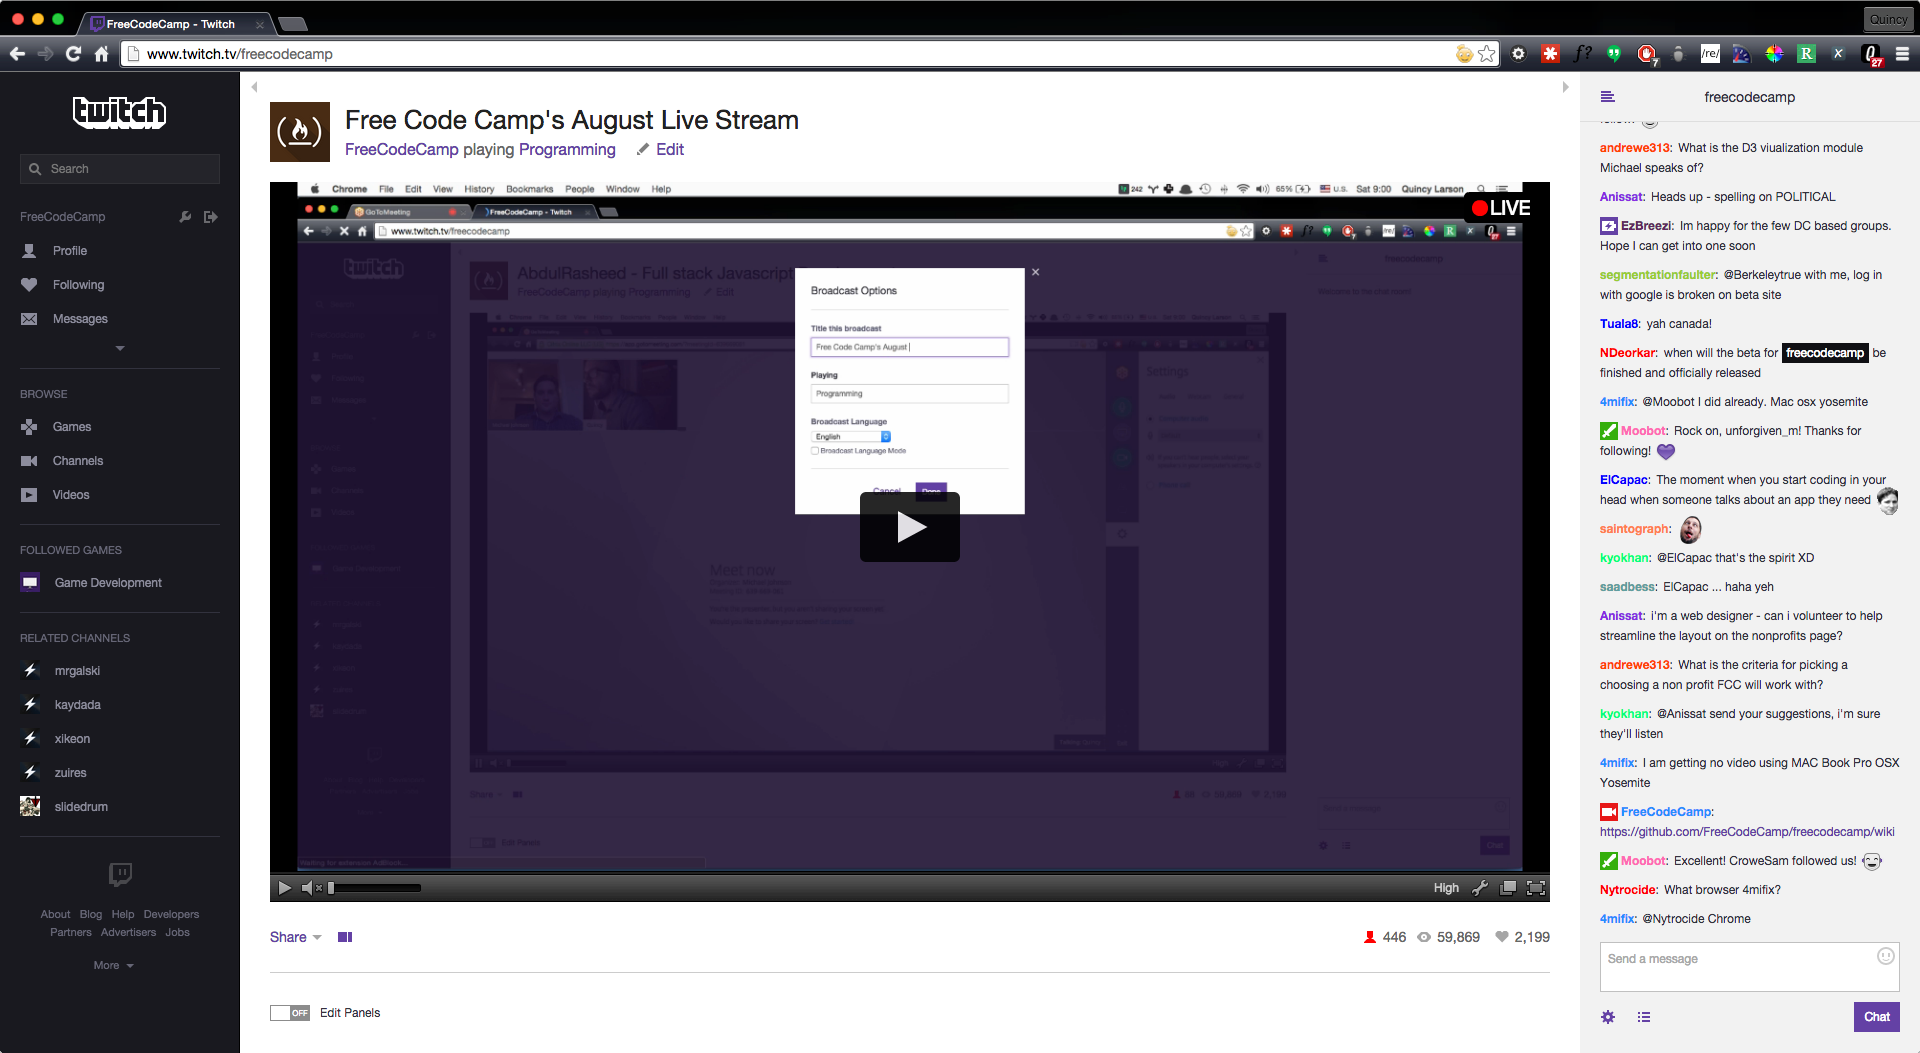
Task: Toggle the Edit Panels switch
Action: point(290,1013)
